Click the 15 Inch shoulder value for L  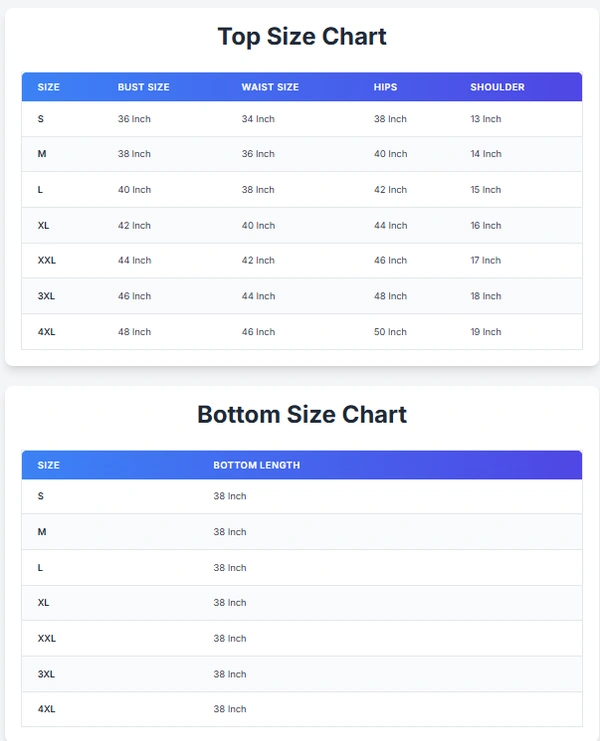[x=486, y=190]
